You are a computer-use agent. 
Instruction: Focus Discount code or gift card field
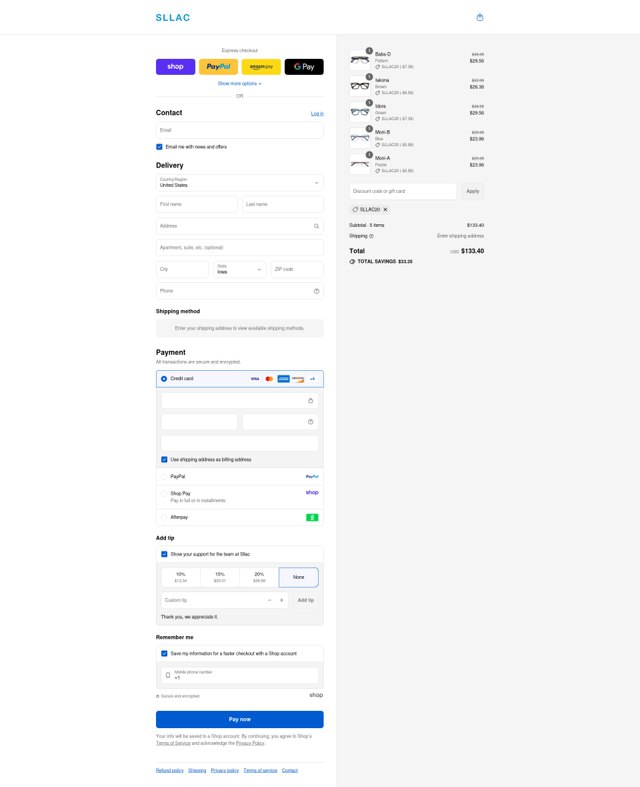click(403, 191)
